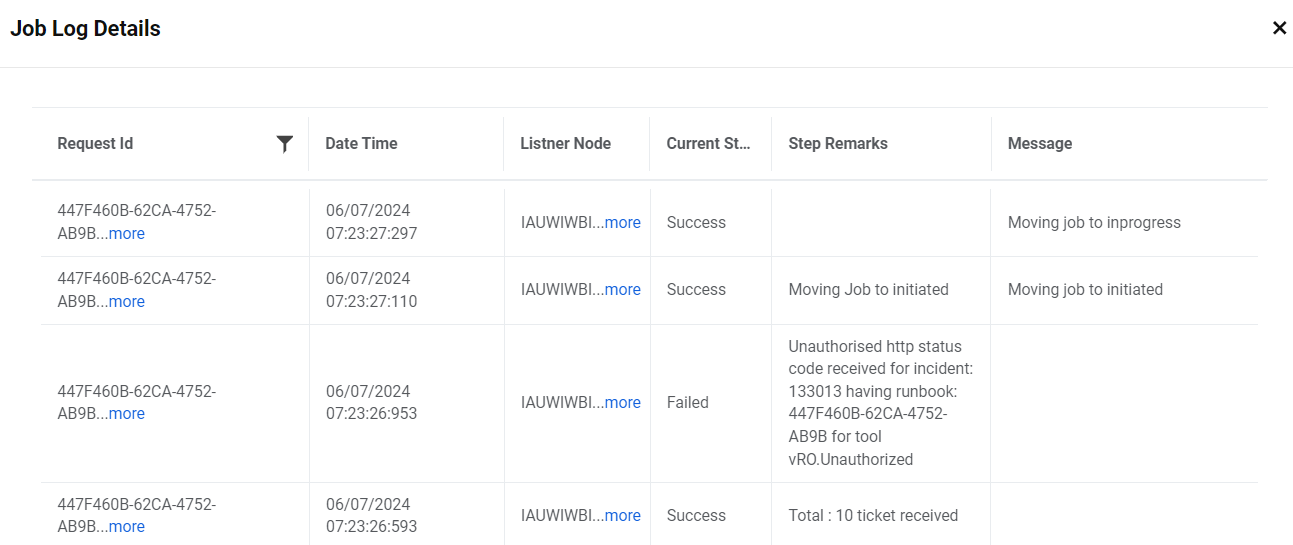Screen dimensions: 1293x545
Task: Select the Failed status cell
Action: [x=688, y=403]
